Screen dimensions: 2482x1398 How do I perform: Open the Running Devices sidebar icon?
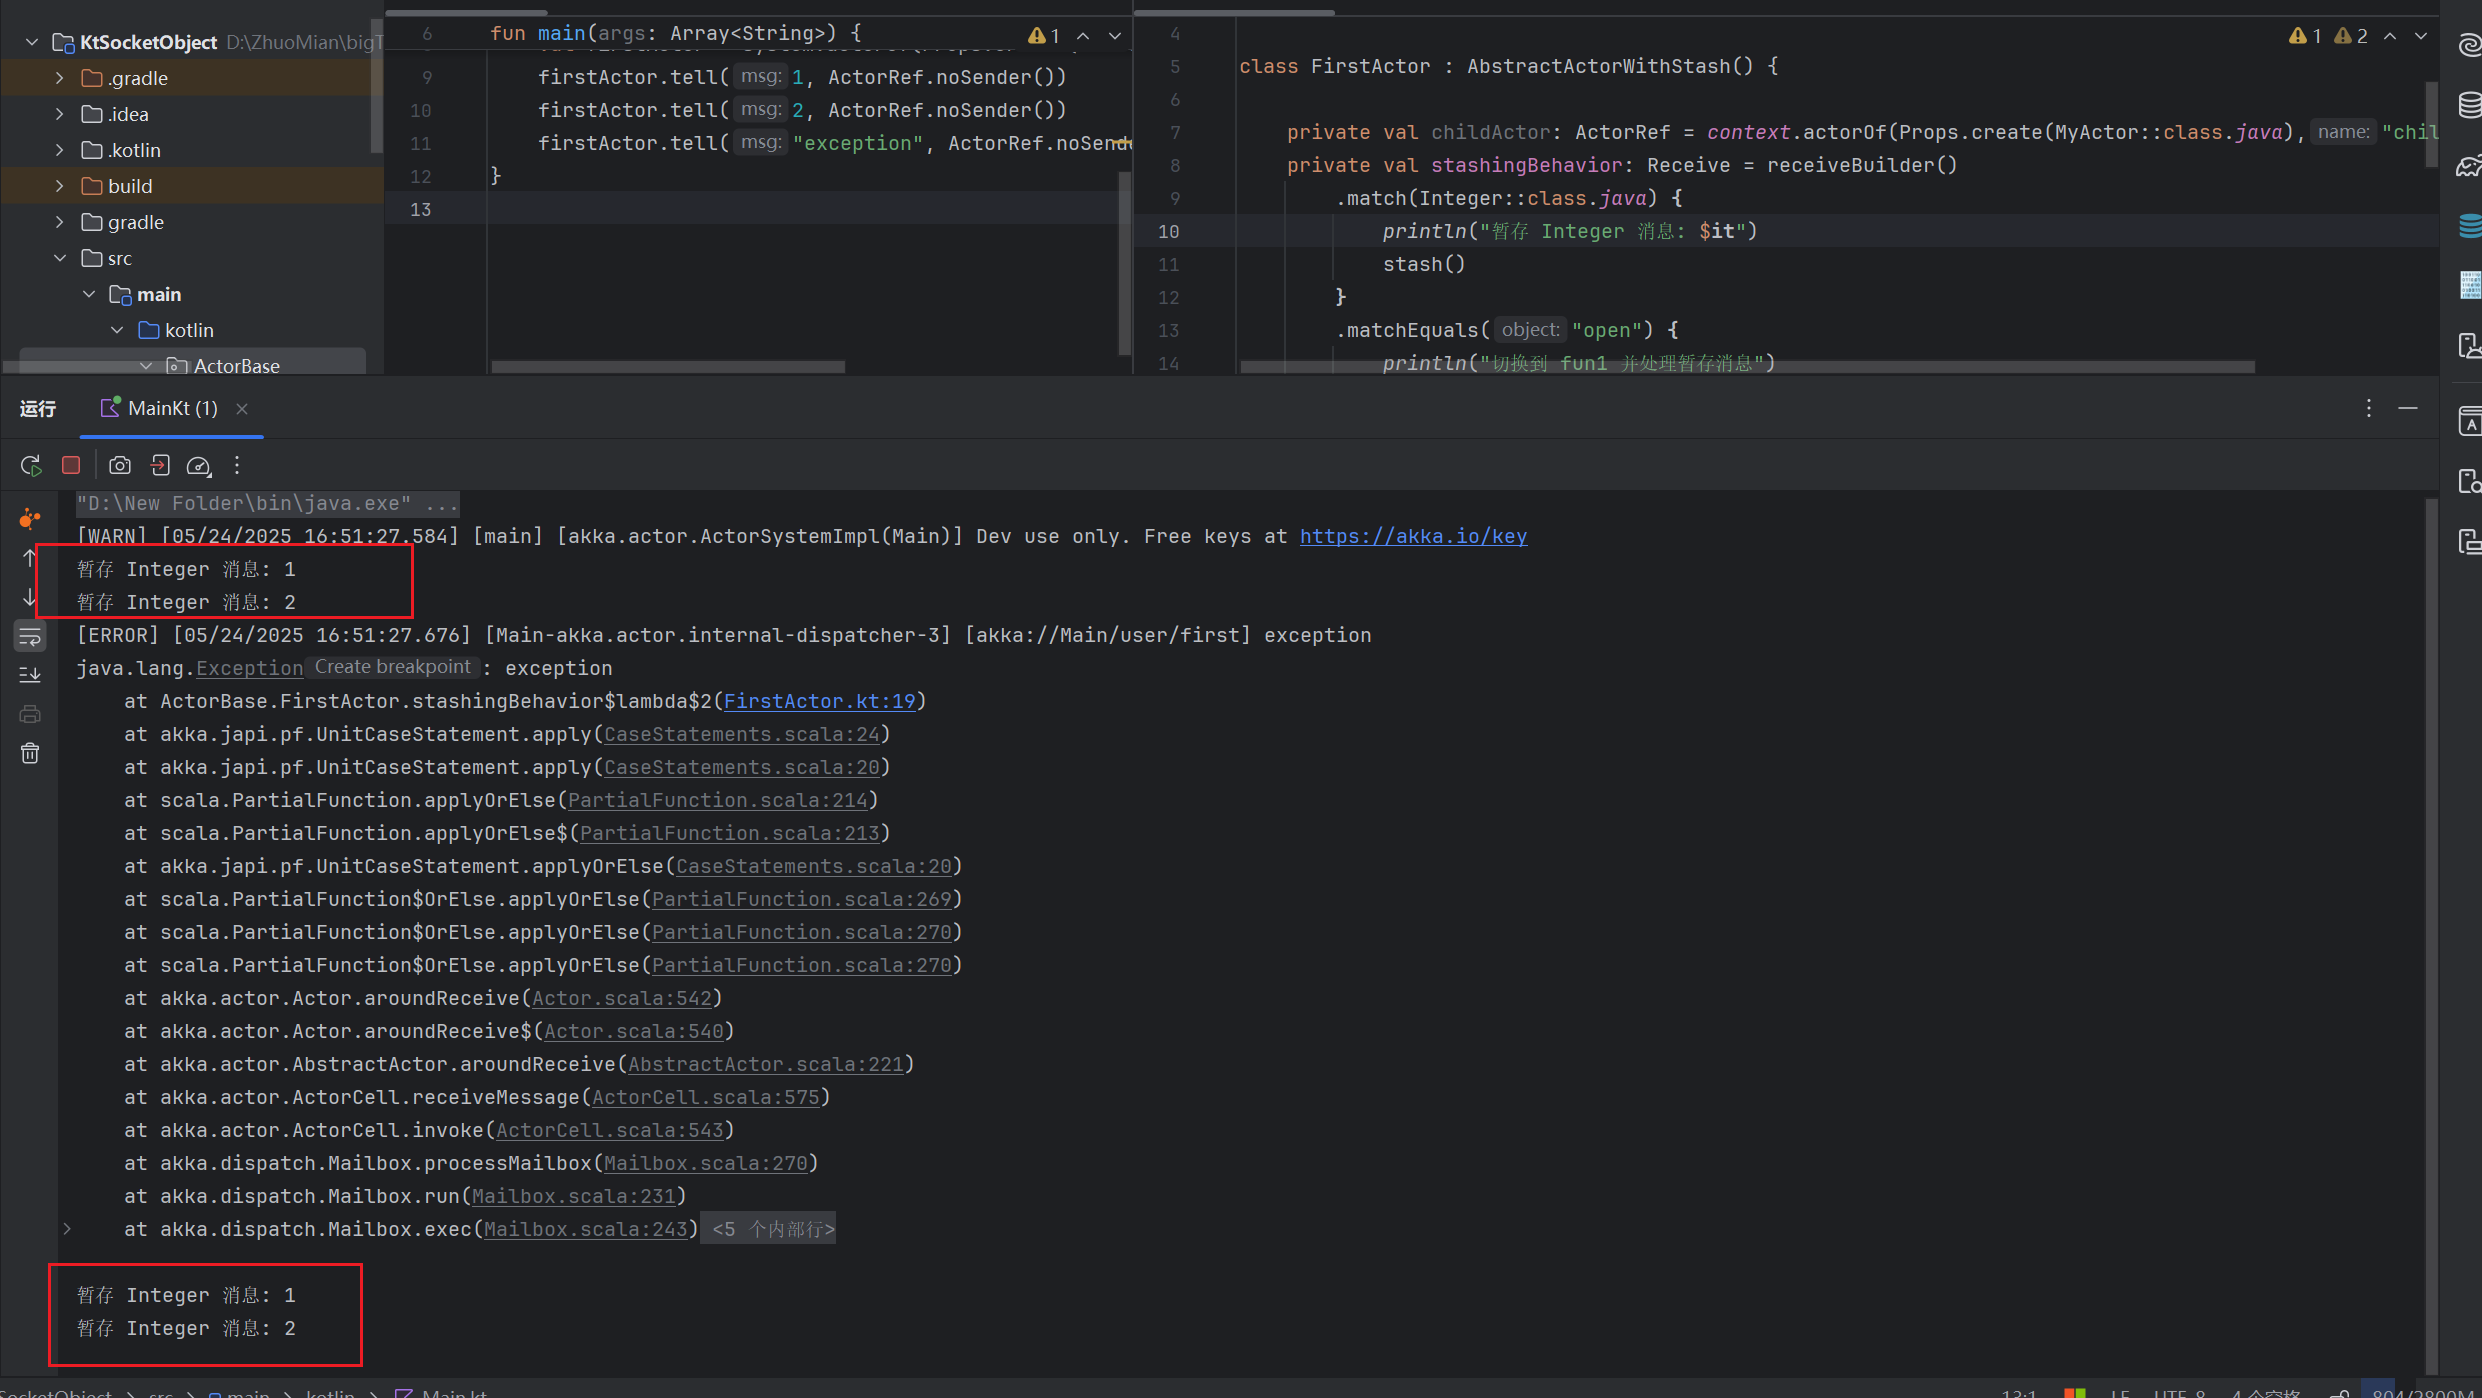pos(2469,542)
